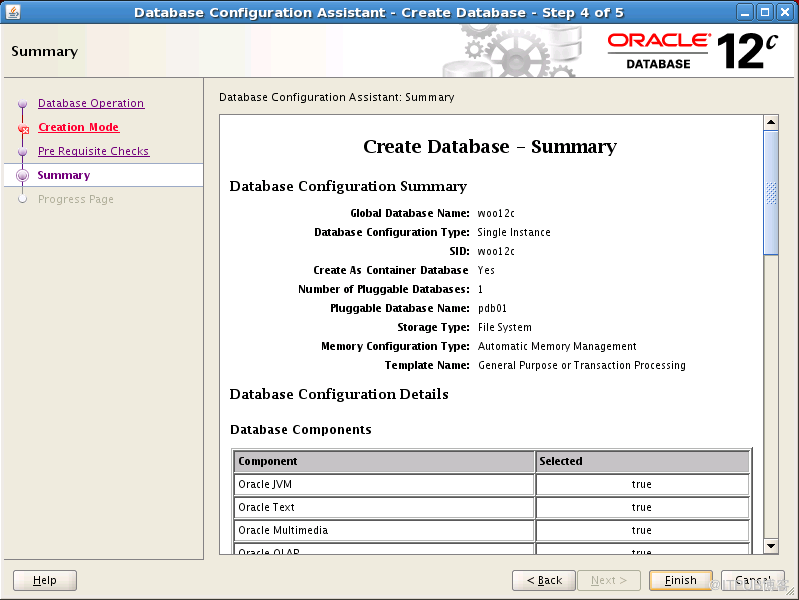The height and width of the screenshot is (600, 799).
Task: Click the Database Components heading
Action: [x=301, y=430]
